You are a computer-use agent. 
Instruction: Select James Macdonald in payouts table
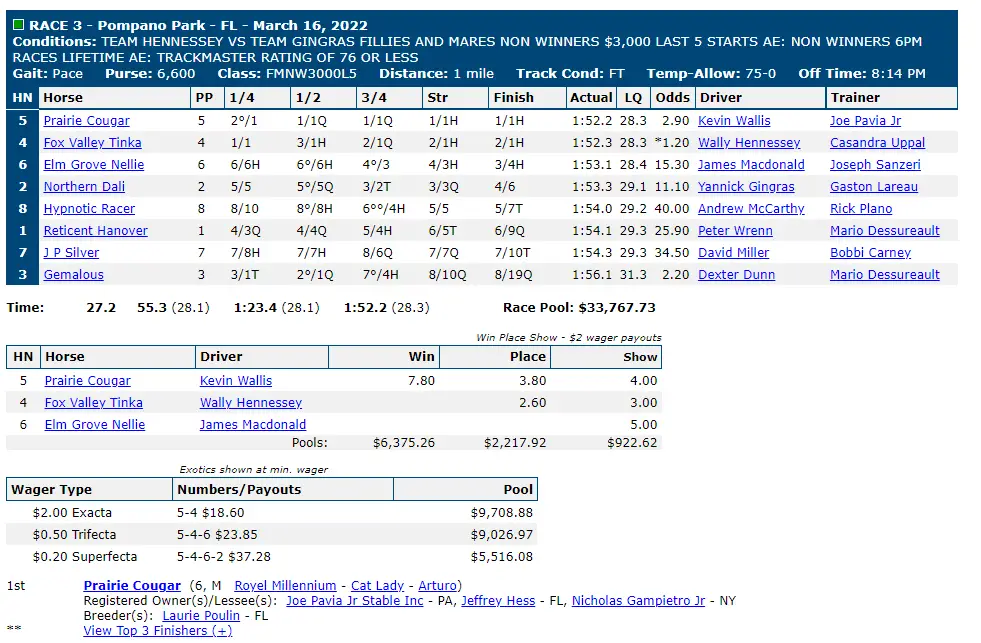pos(253,424)
